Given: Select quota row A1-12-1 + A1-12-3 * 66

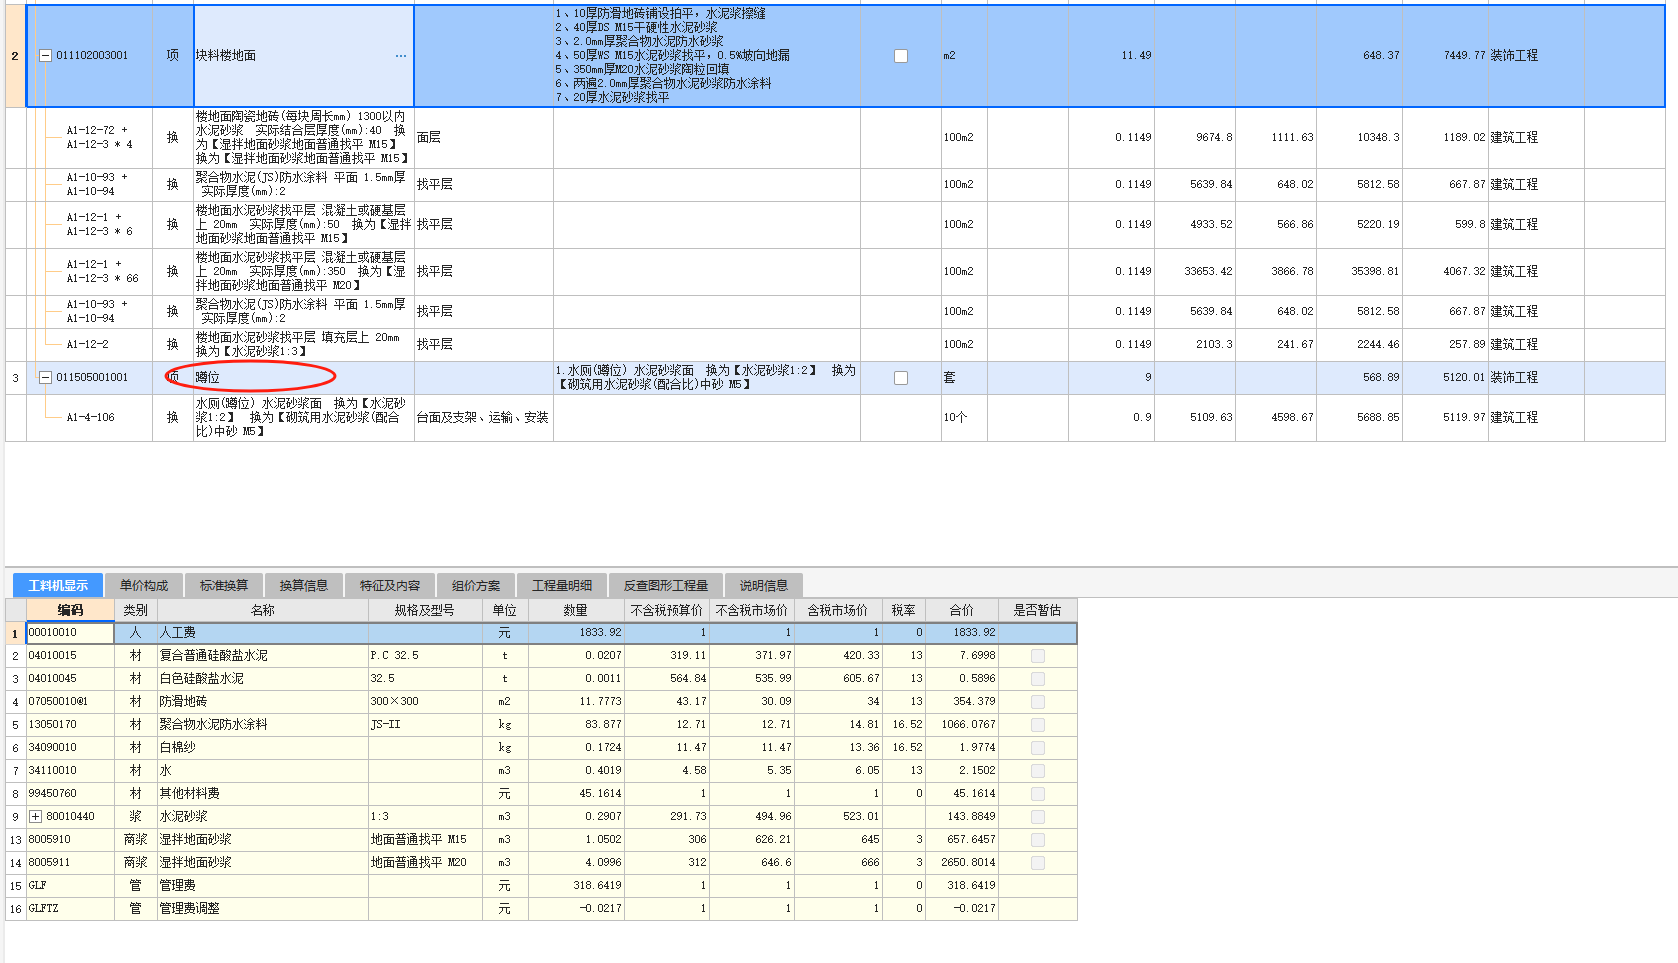Looking at the screenshot, I should point(102,272).
